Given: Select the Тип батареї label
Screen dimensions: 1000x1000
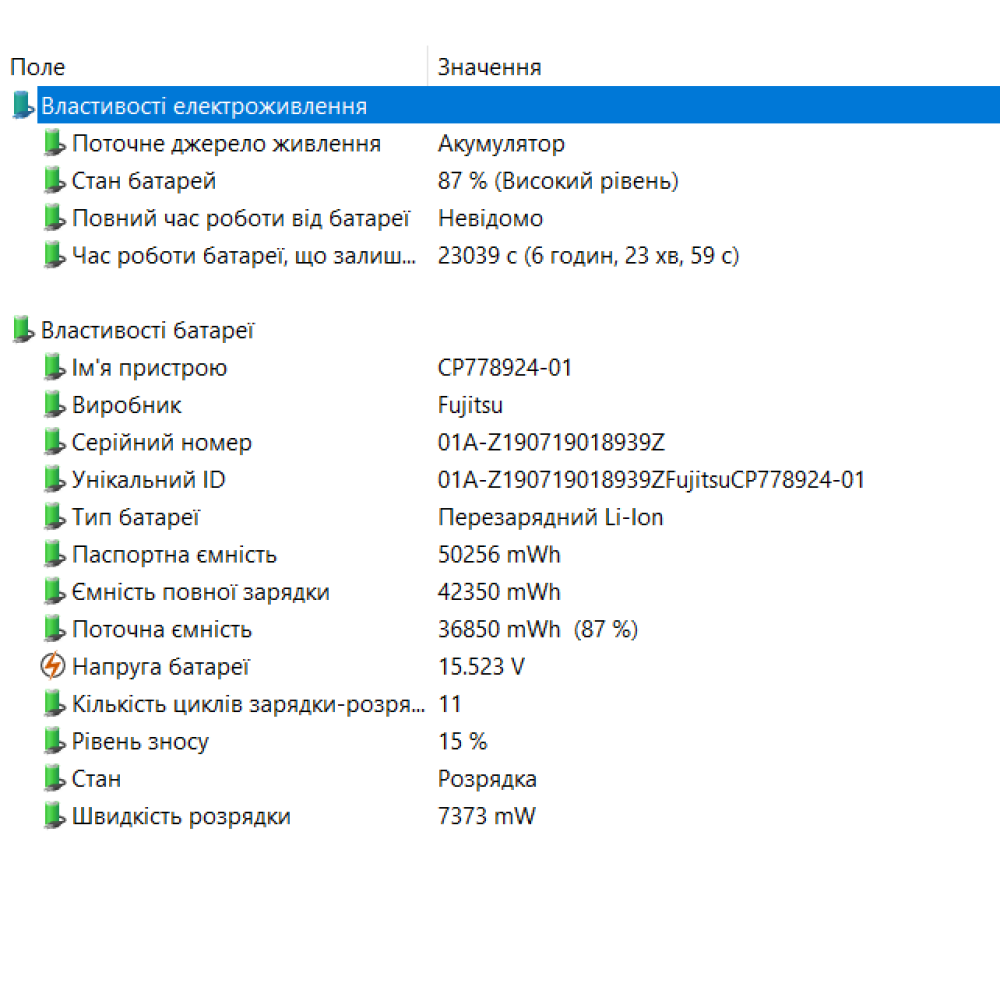Looking at the screenshot, I should pyautogui.click(x=136, y=517).
